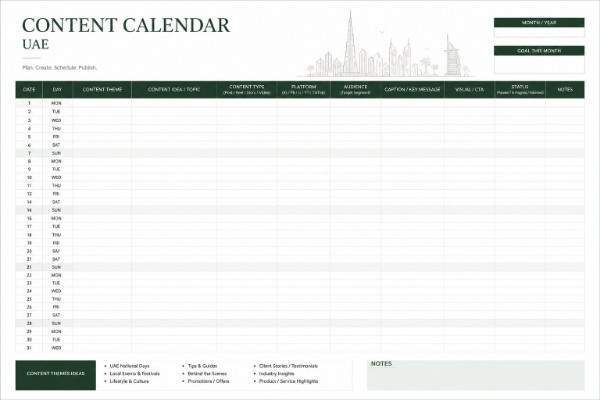Viewport: 600px width, 400px height.
Task: Select 'Product / Service Highlights' theme idea
Action: pos(289,381)
